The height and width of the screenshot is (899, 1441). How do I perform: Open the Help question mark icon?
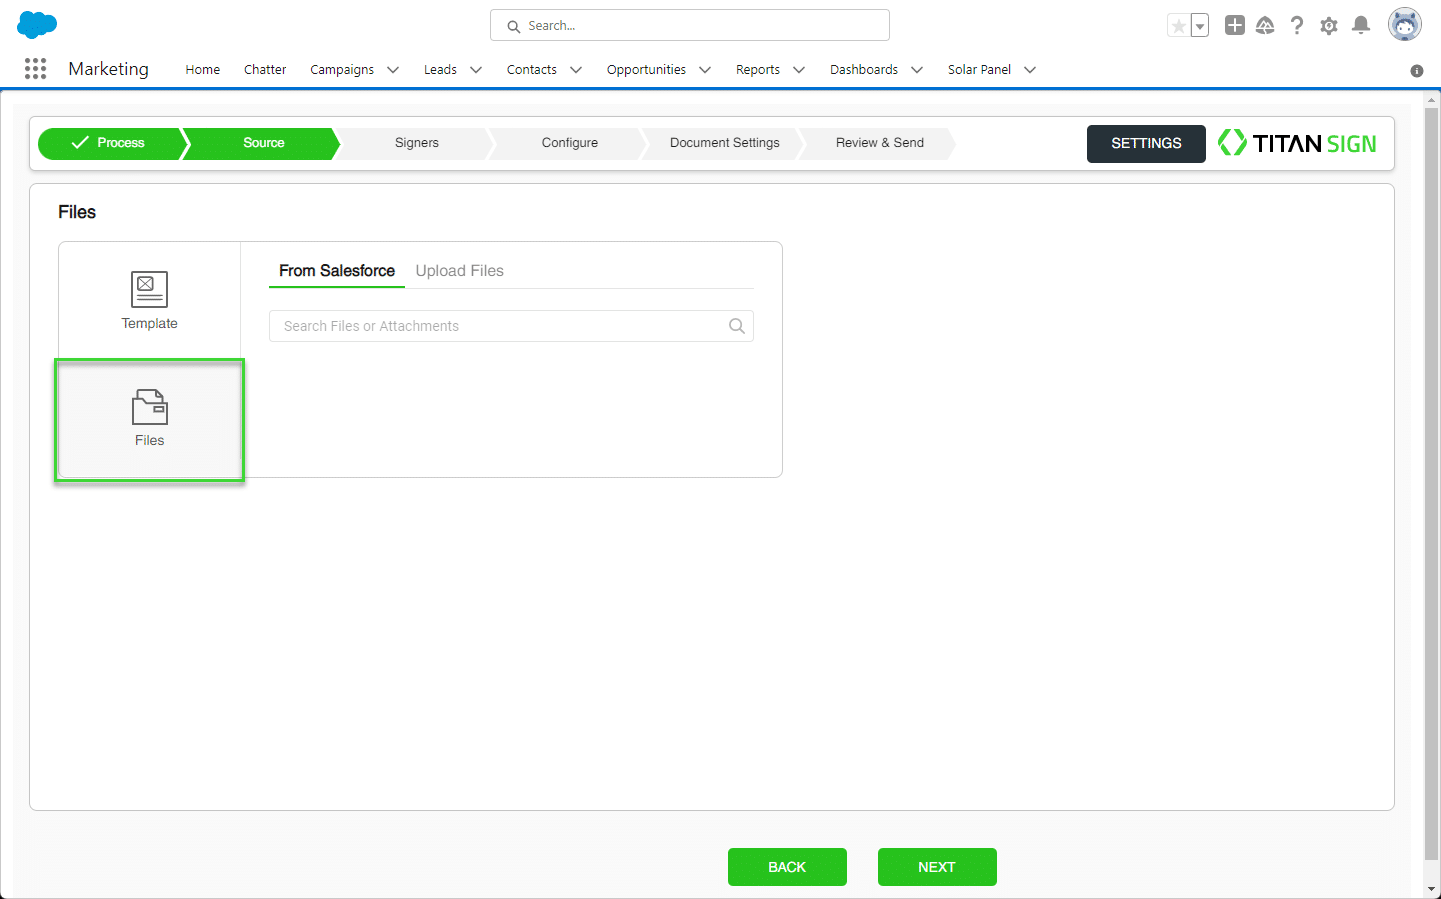coord(1297,25)
